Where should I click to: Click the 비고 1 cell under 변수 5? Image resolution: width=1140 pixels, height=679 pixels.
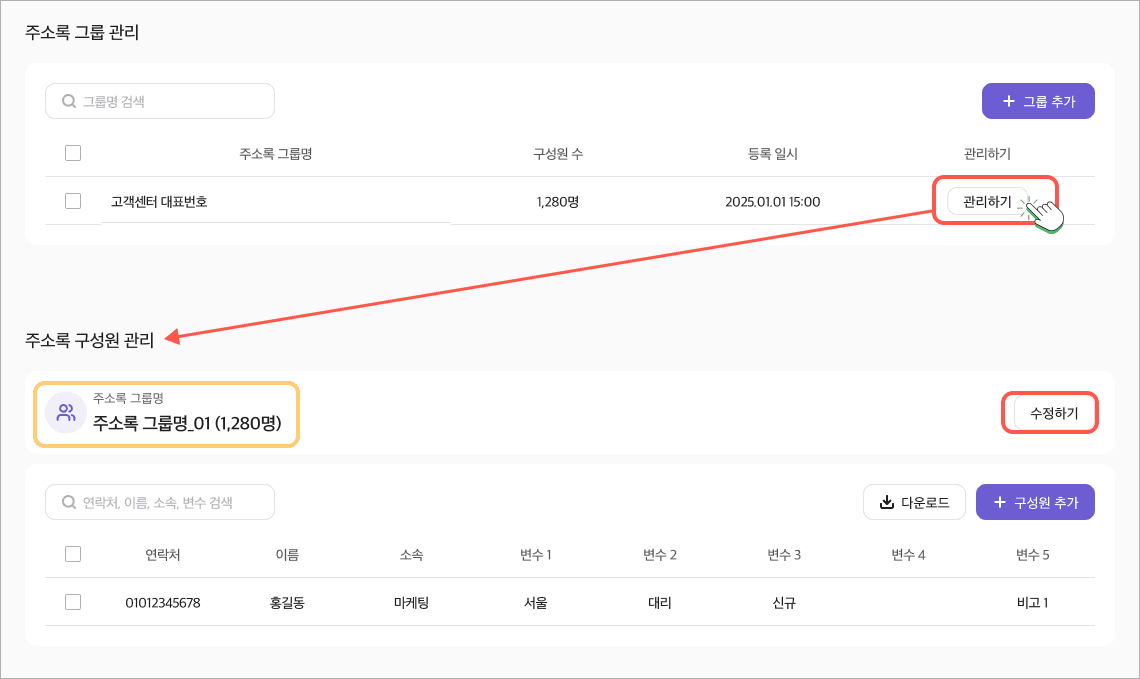(1032, 603)
